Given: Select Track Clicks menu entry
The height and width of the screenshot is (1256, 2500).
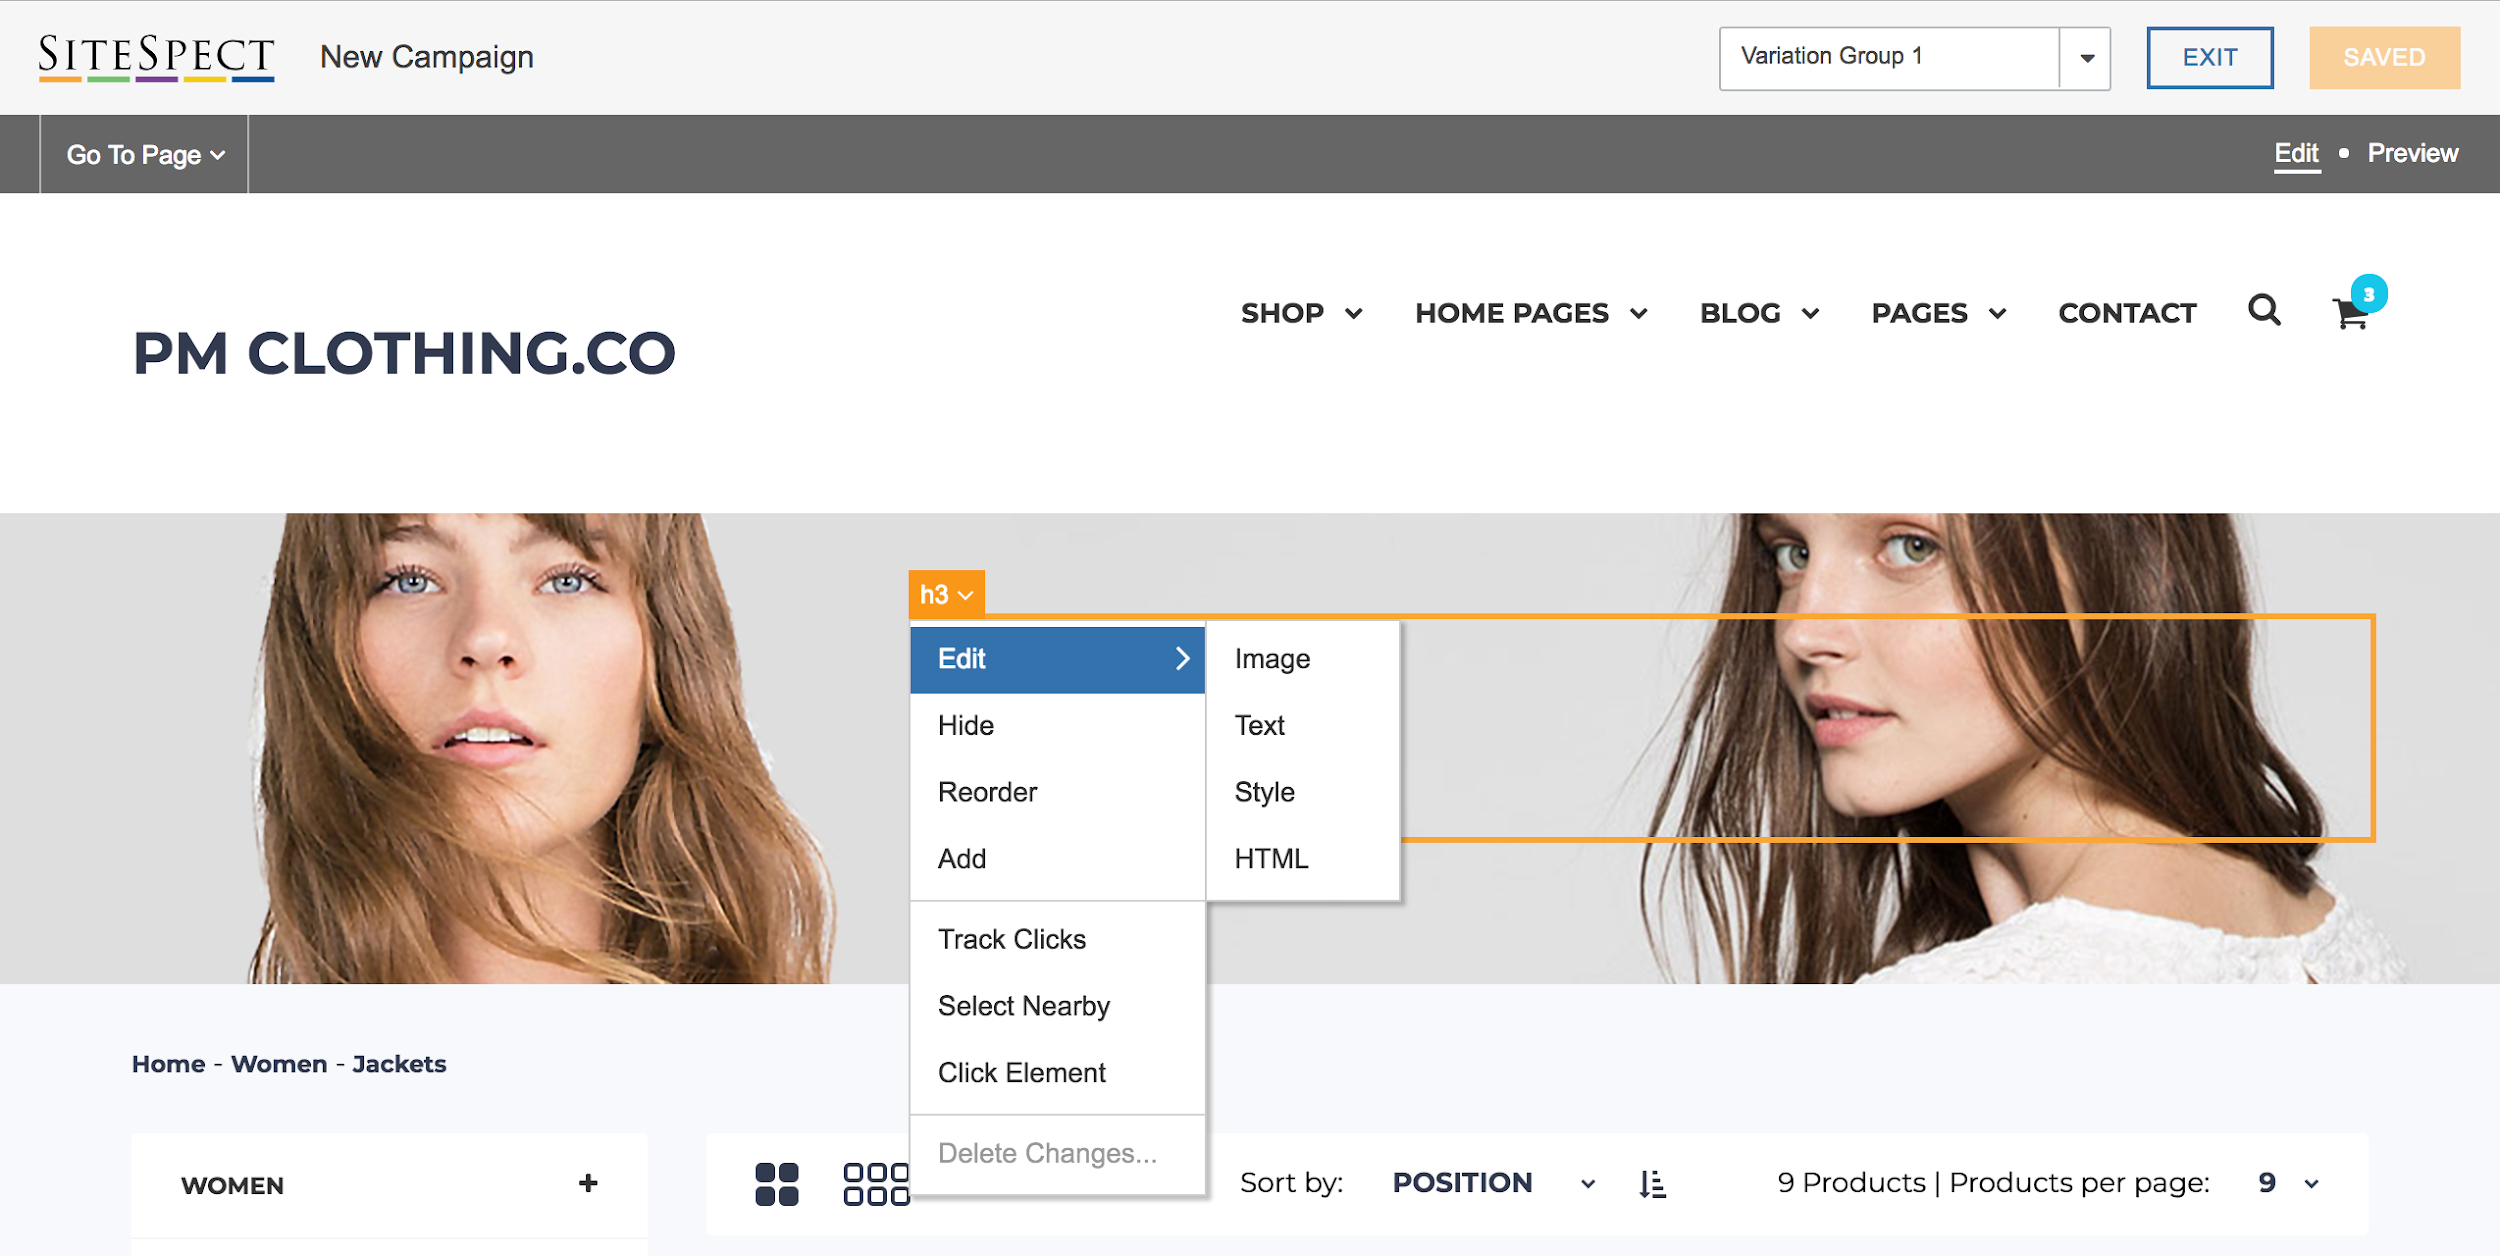Looking at the screenshot, I should tap(1011, 939).
